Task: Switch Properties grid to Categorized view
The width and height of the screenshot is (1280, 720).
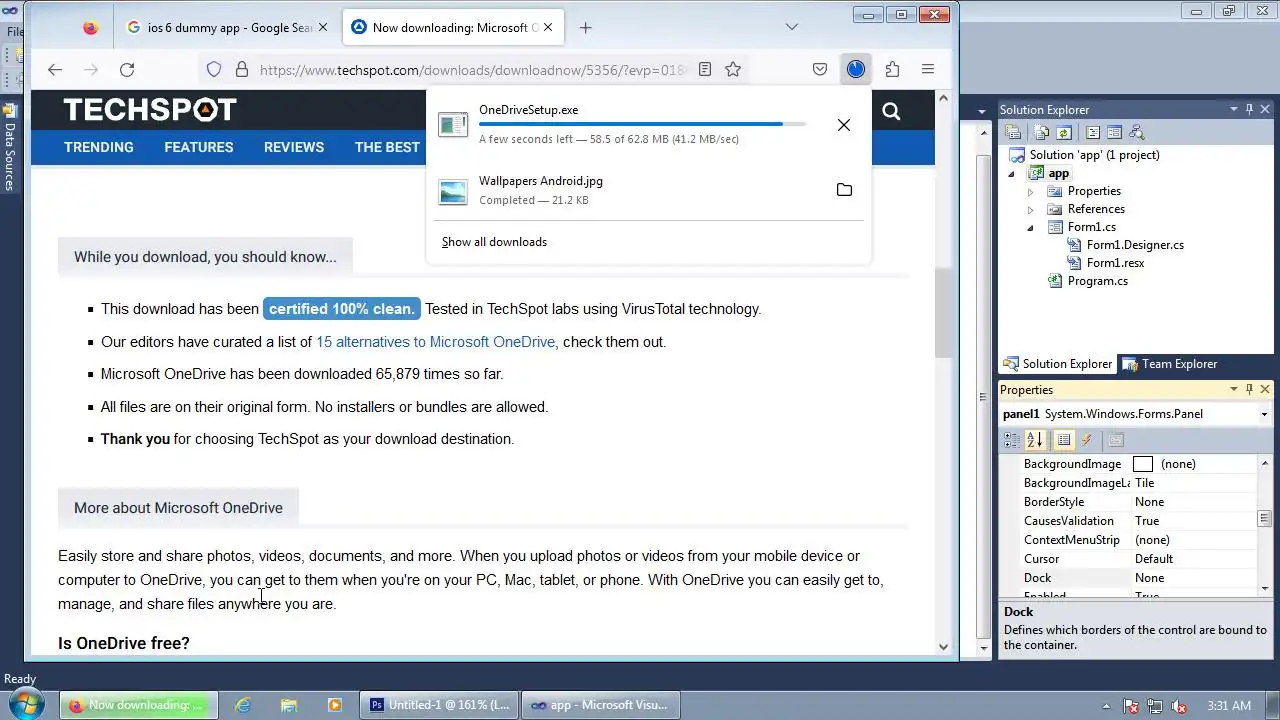Action: click(1013, 440)
